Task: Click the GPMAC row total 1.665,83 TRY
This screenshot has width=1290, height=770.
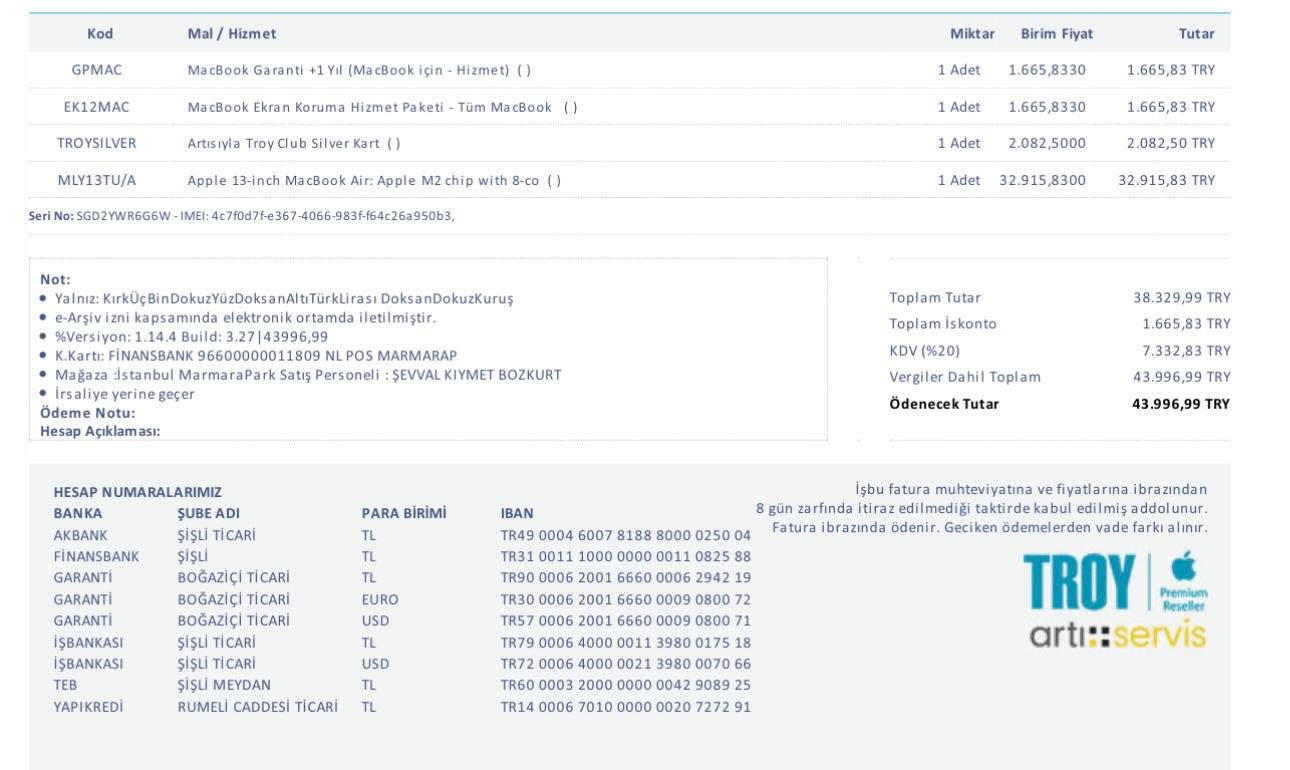Action: tap(1171, 70)
